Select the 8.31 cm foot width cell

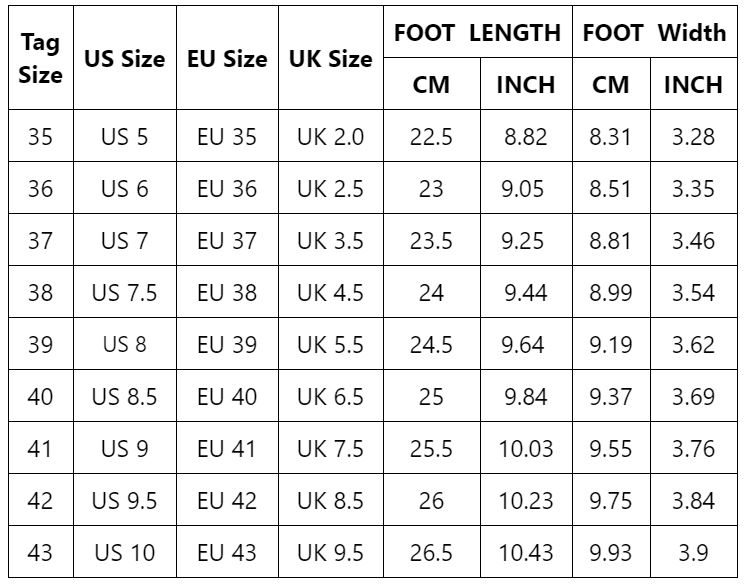point(610,137)
